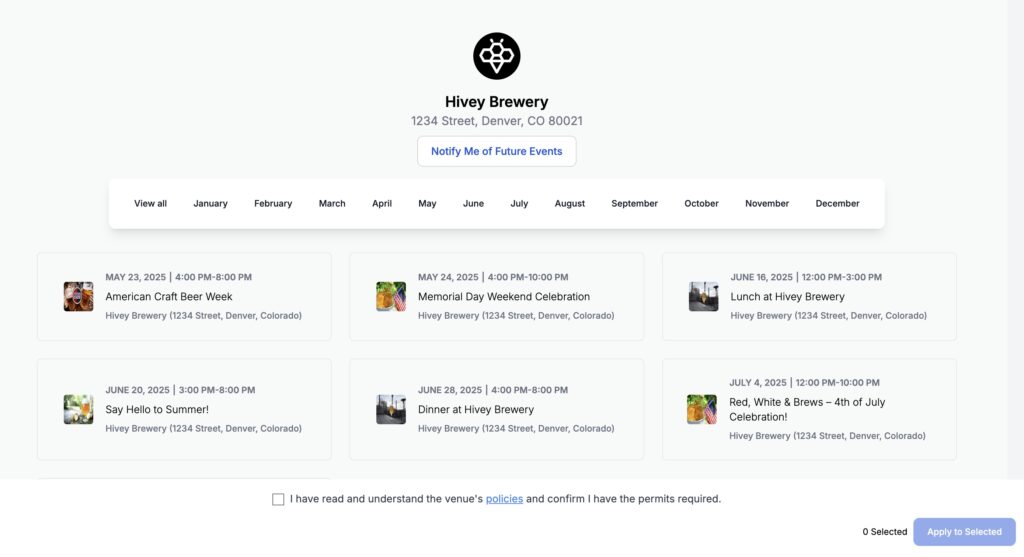Open the venue policies link
1024x557 pixels.
click(x=504, y=499)
